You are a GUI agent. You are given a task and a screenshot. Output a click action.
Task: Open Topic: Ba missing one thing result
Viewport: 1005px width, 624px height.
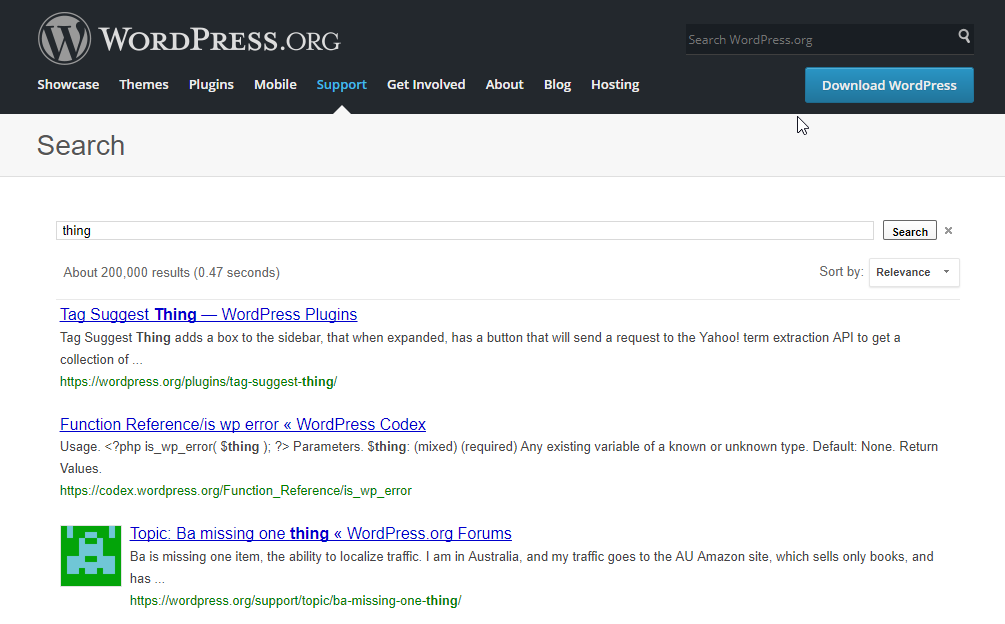click(x=320, y=534)
